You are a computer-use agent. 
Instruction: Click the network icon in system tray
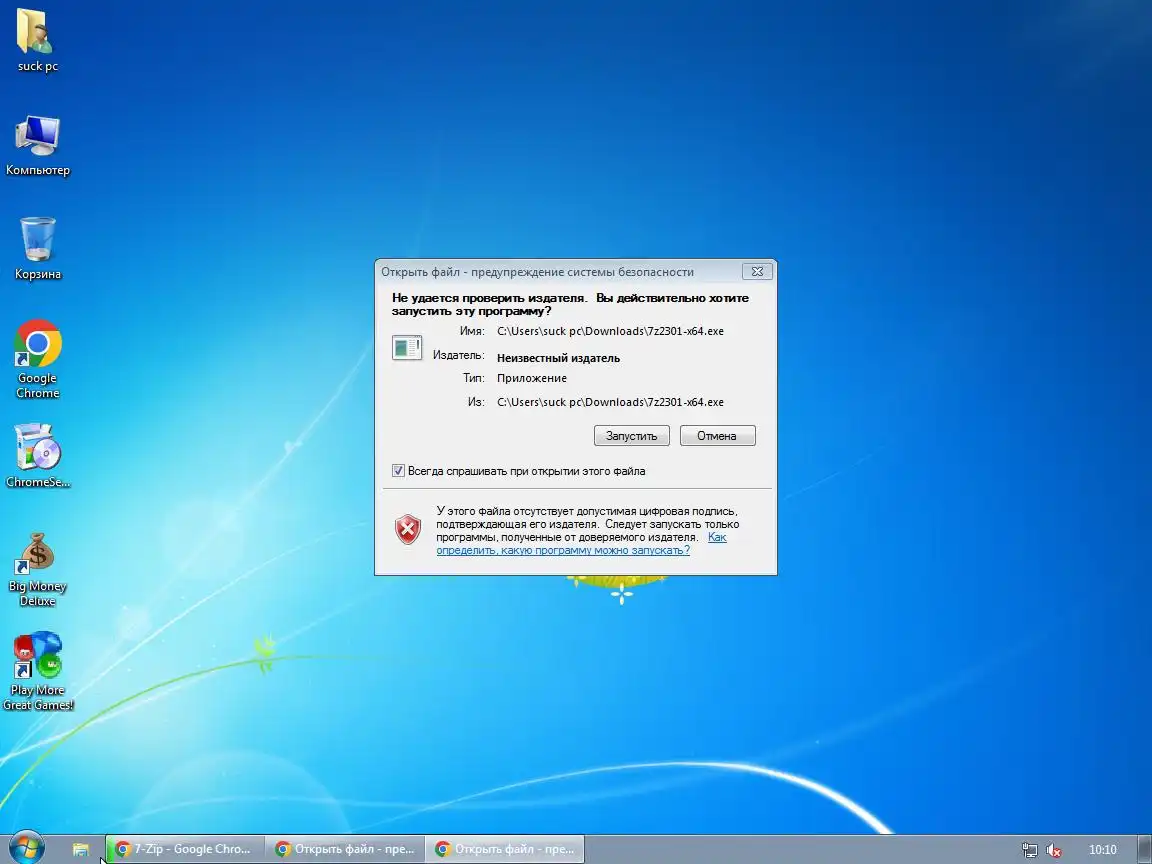tap(1029, 850)
